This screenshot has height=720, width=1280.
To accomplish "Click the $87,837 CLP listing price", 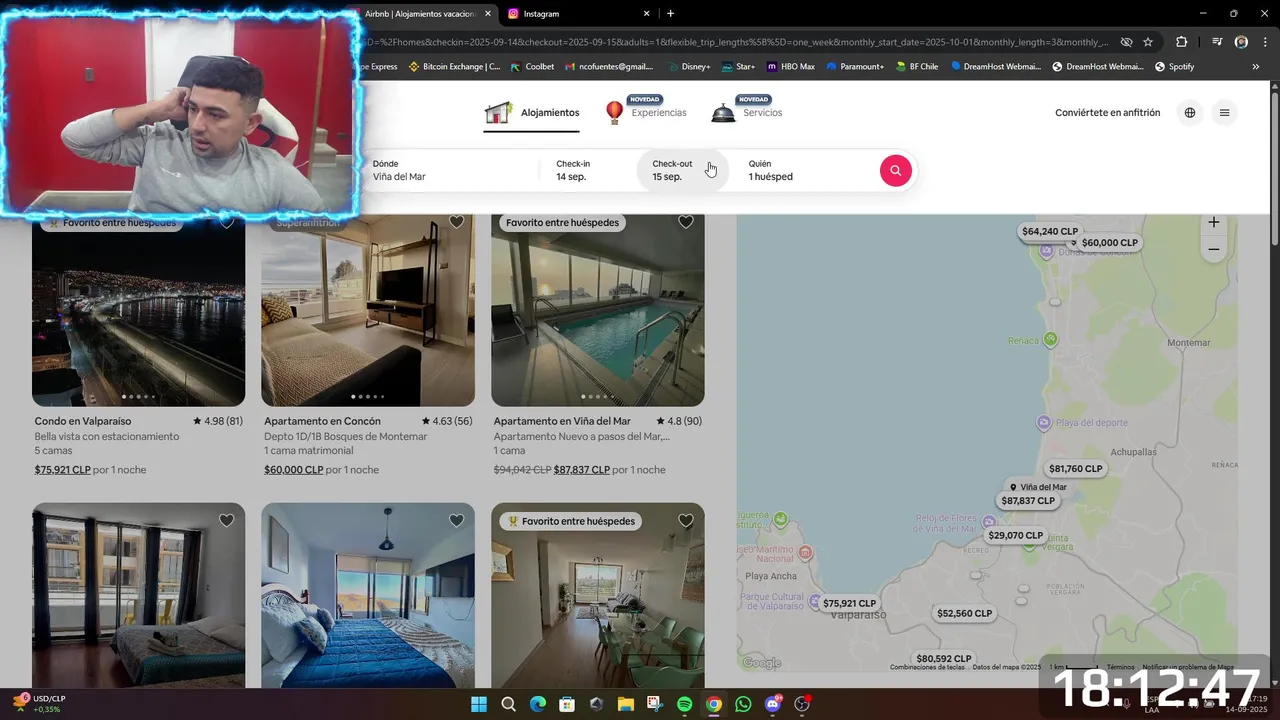I will [581, 470].
